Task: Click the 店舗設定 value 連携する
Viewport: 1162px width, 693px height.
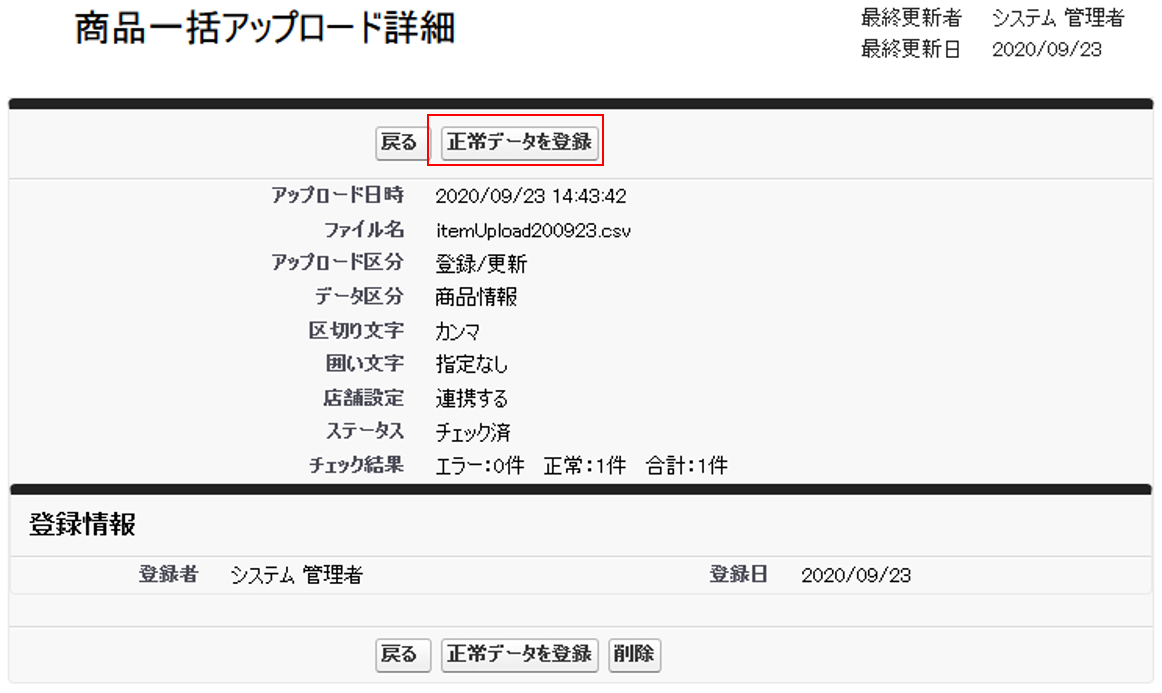Action: click(x=472, y=399)
